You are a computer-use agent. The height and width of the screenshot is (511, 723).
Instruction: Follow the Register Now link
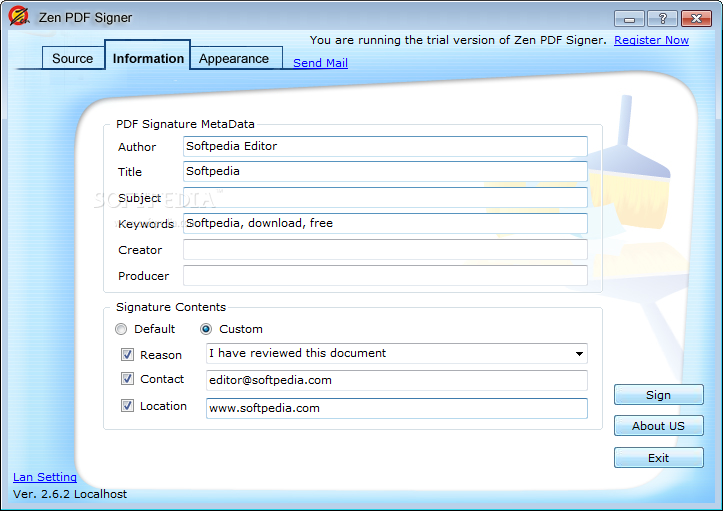click(x=651, y=40)
